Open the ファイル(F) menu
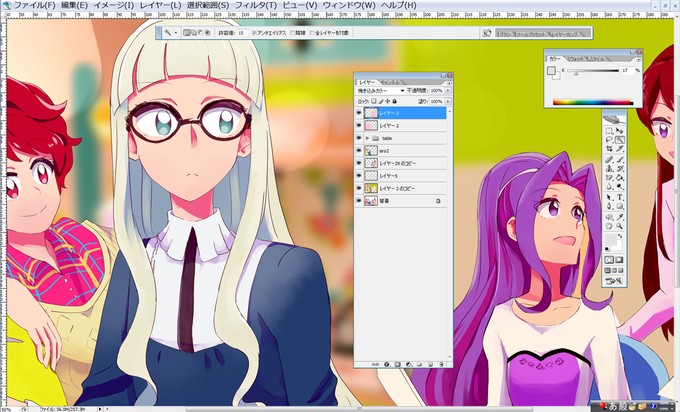 tap(34, 6)
